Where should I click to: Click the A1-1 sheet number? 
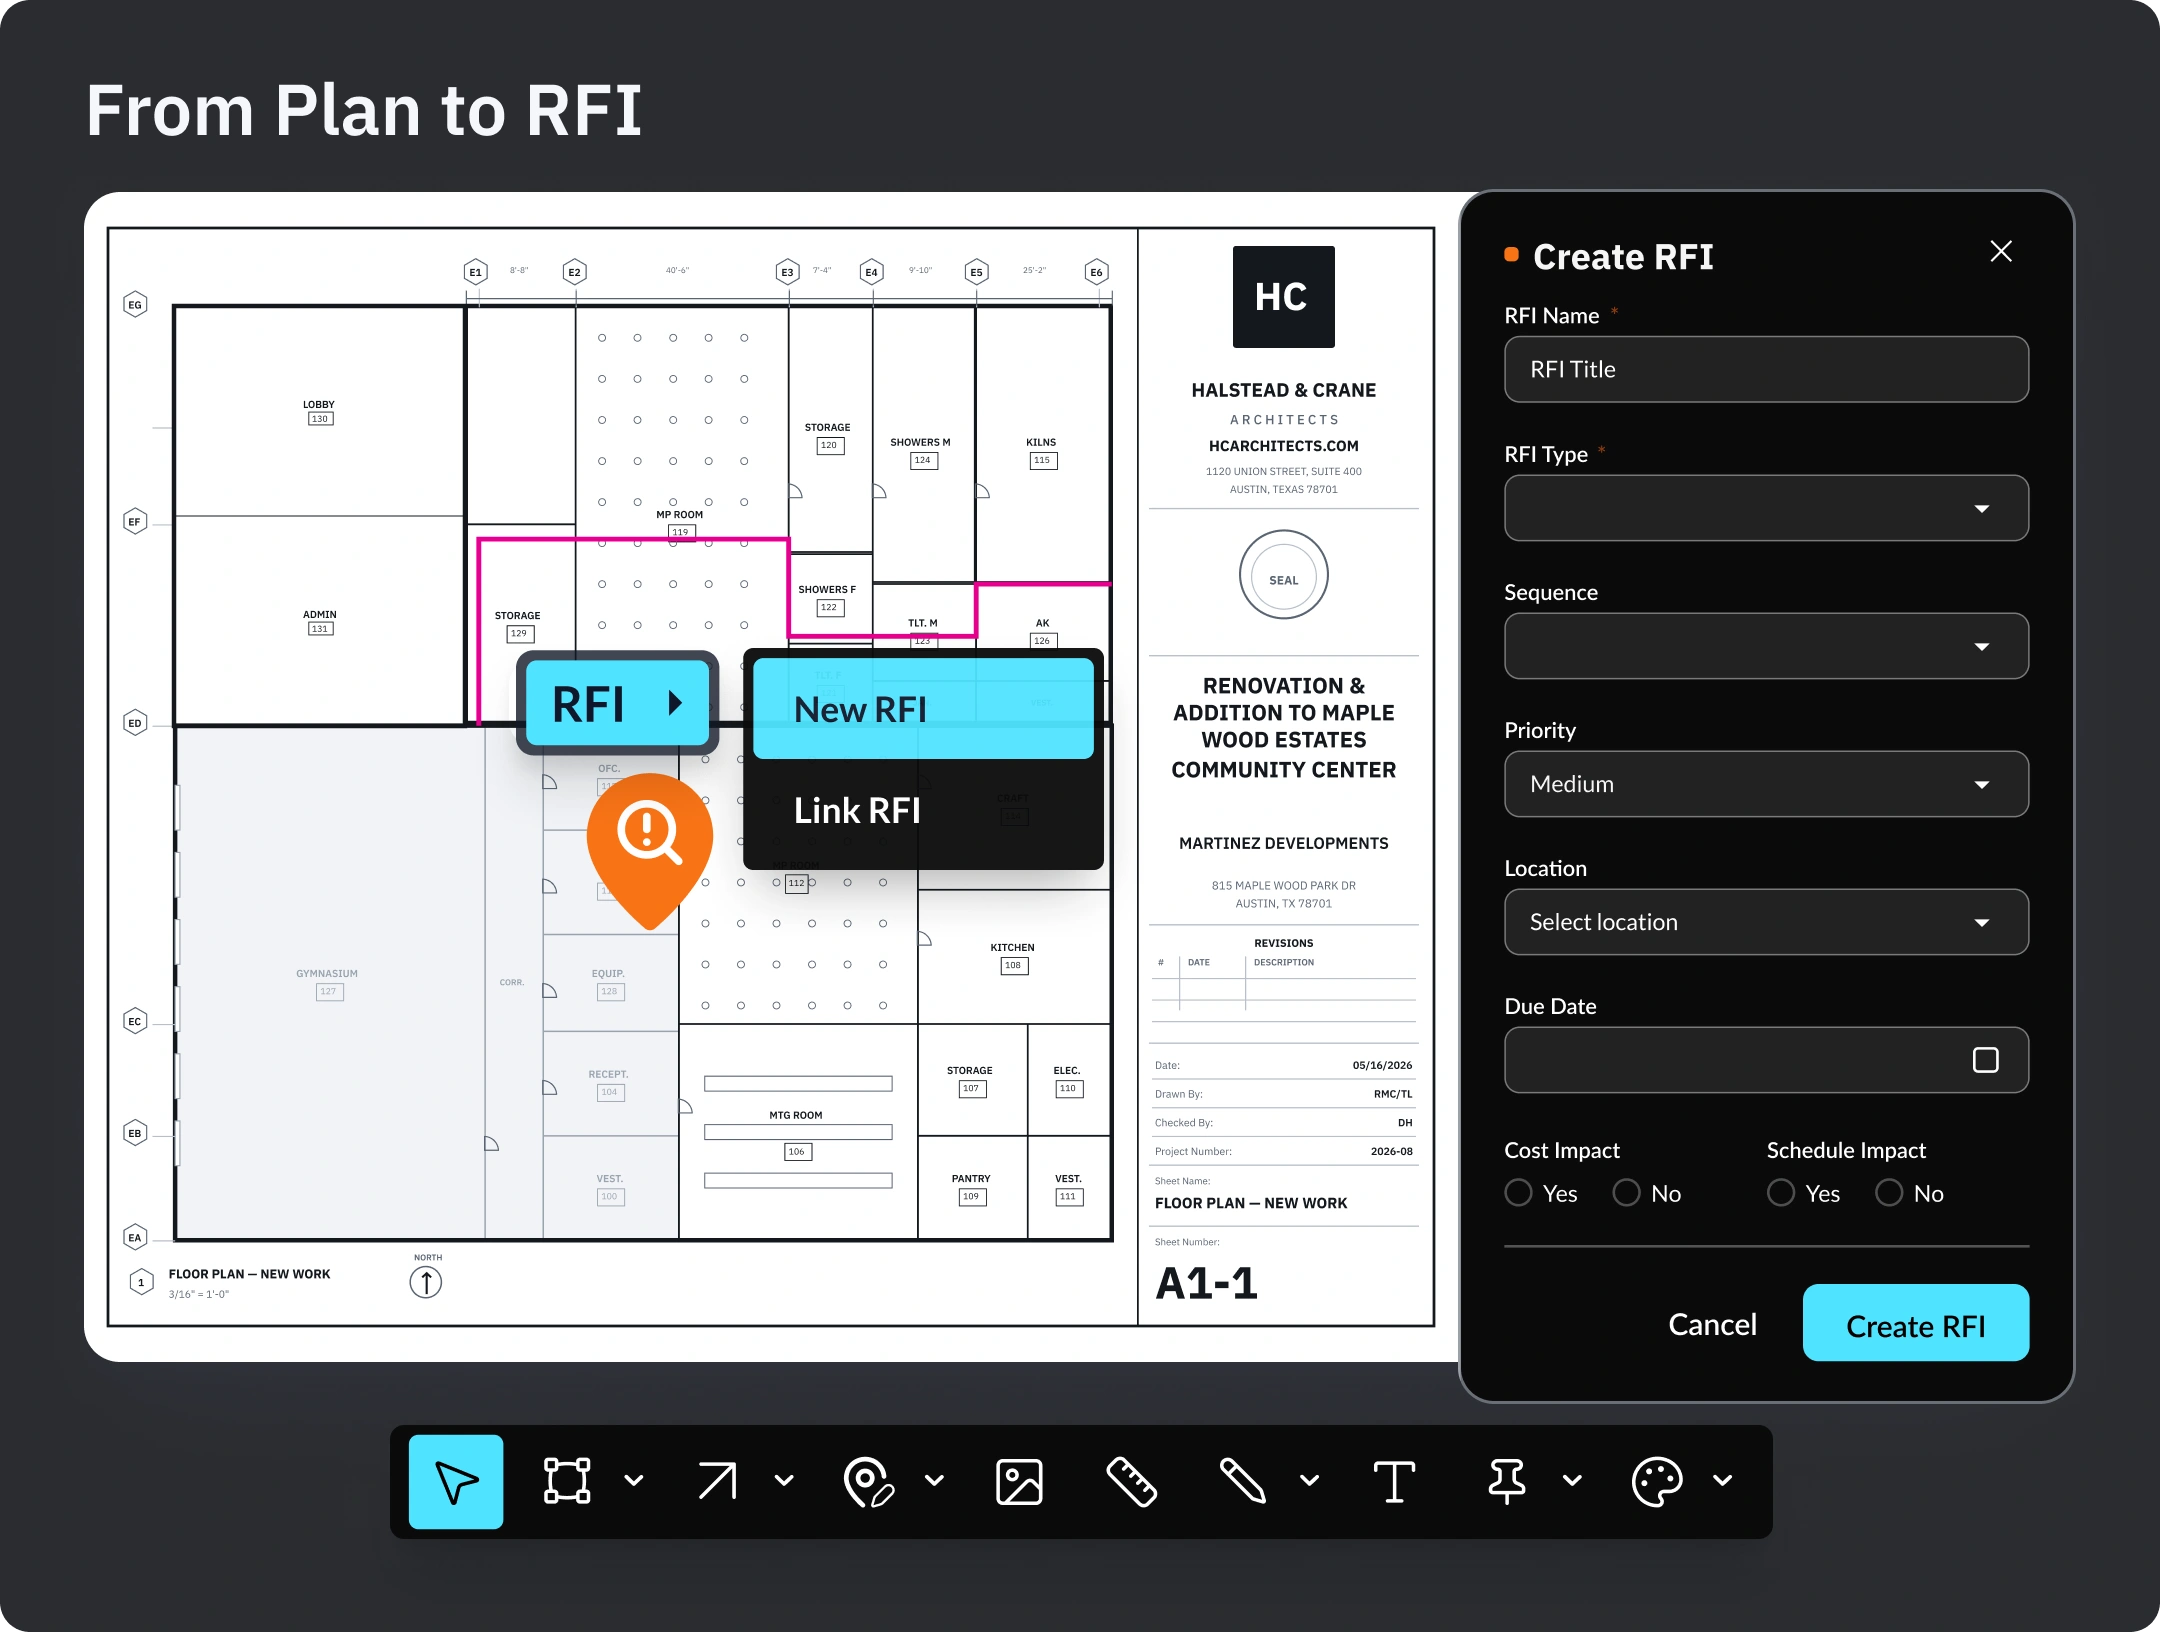pyautogui.click(x=1206, y=1284)
